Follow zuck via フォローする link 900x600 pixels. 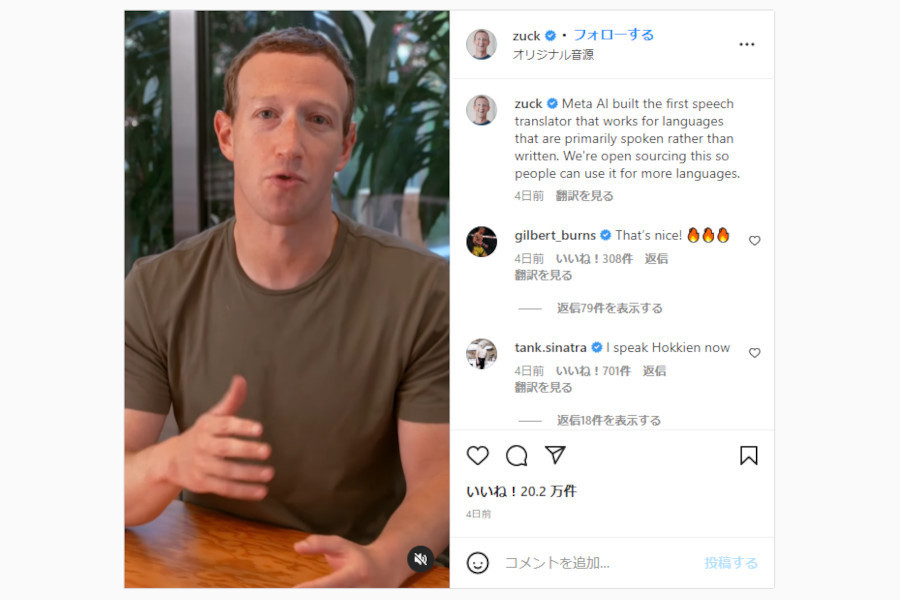pos(614,35)
